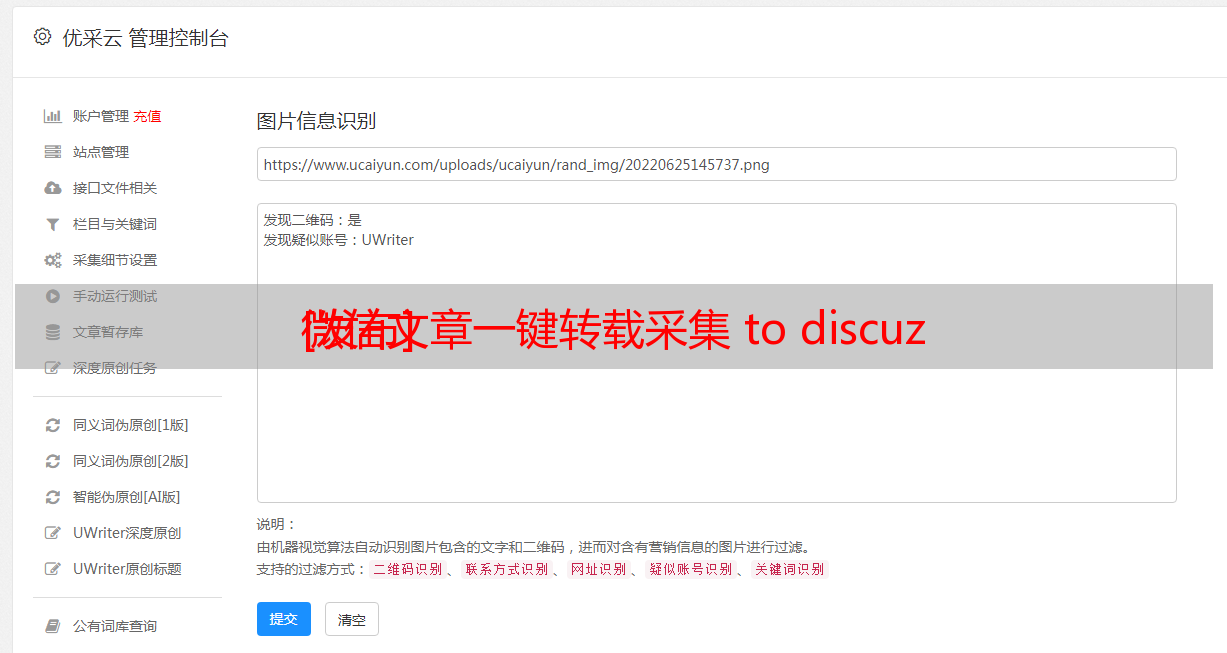Click the bar chart icon for 账户管理
Image resolution: width=1227 pixels, height=653 pixels.
pos(53,116)
